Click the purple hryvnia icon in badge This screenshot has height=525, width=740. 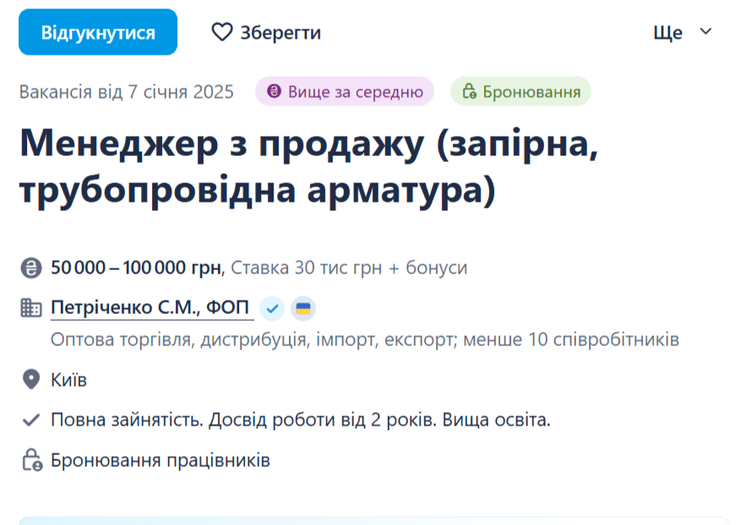point(274,92)
